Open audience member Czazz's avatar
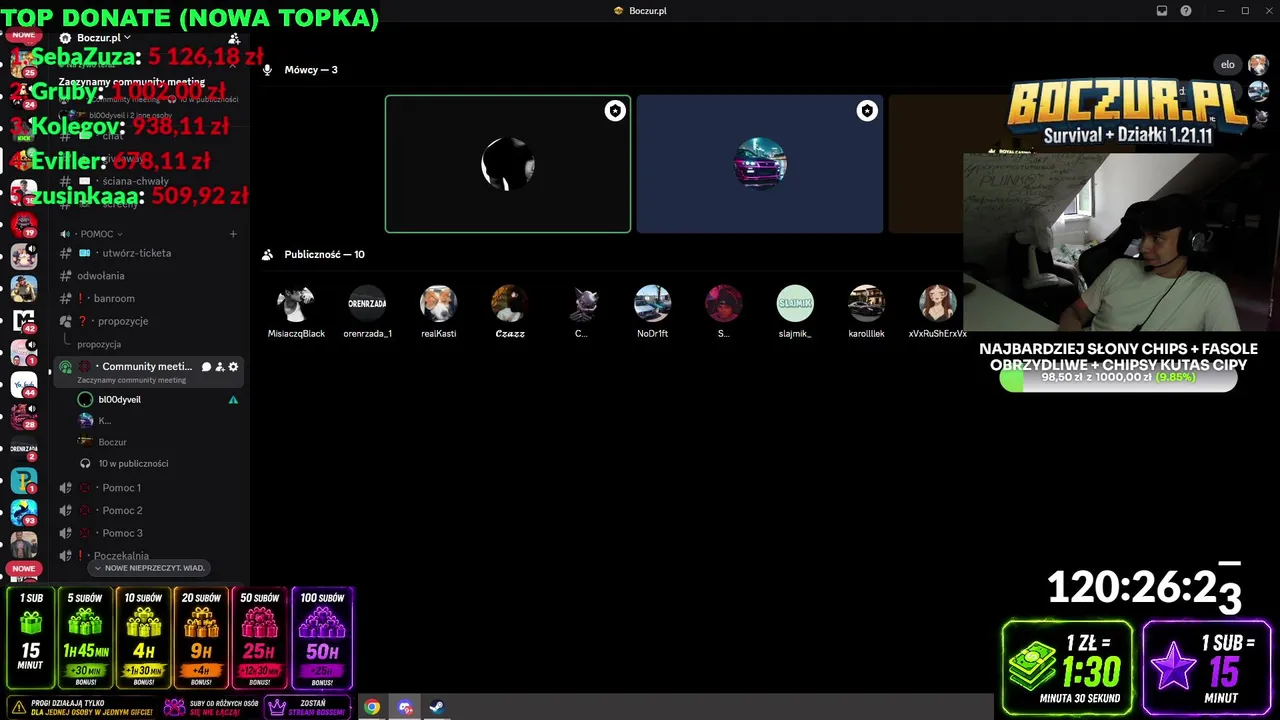 tap(509, 303)
